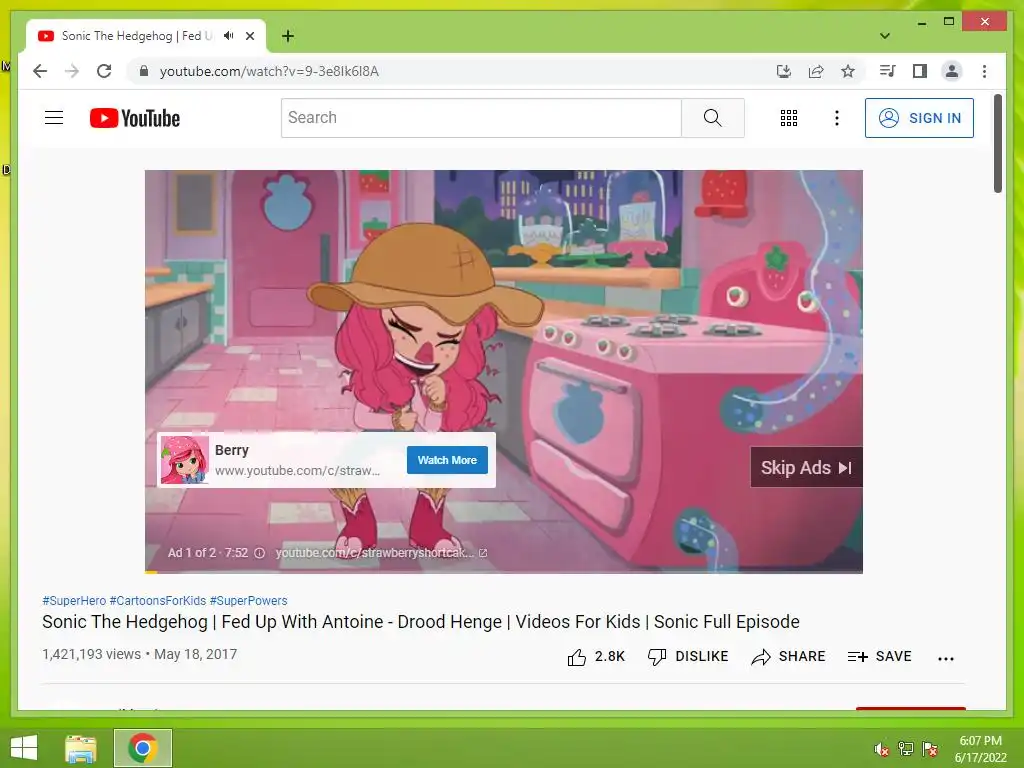Open Chrome three-dot menu

coord(984,71)
